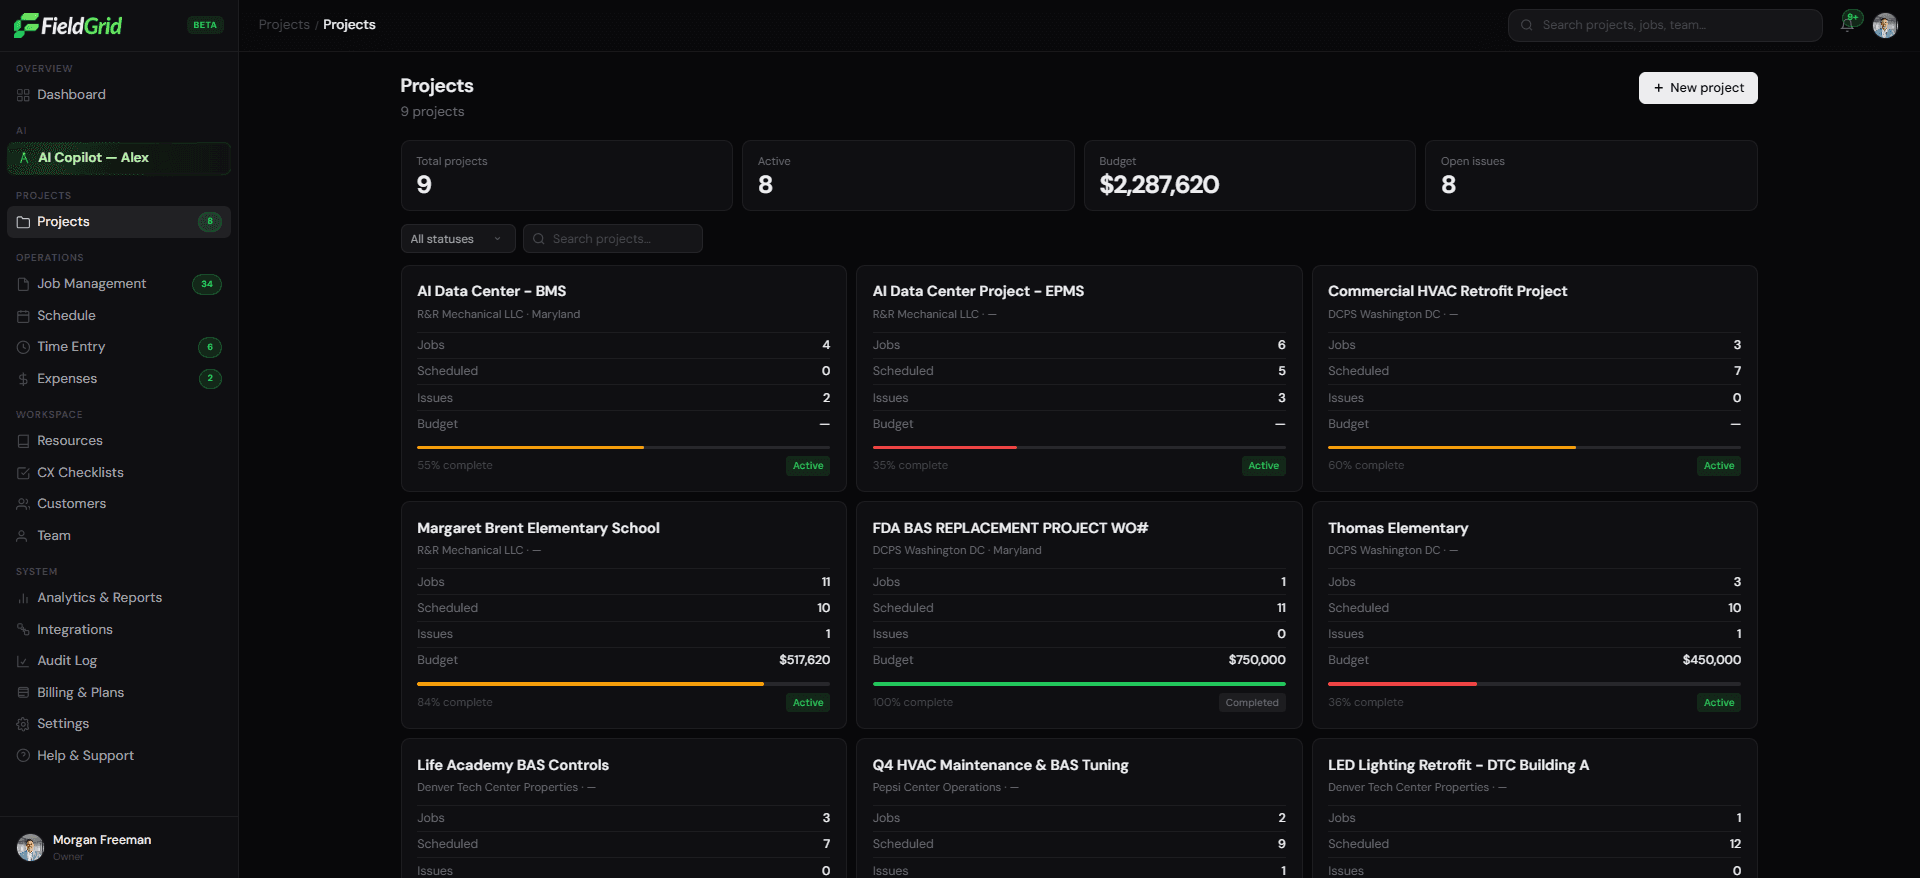This screenshot has width=1920, height=878.
Task: Click the BETA badge
Action: pos(205,25)
